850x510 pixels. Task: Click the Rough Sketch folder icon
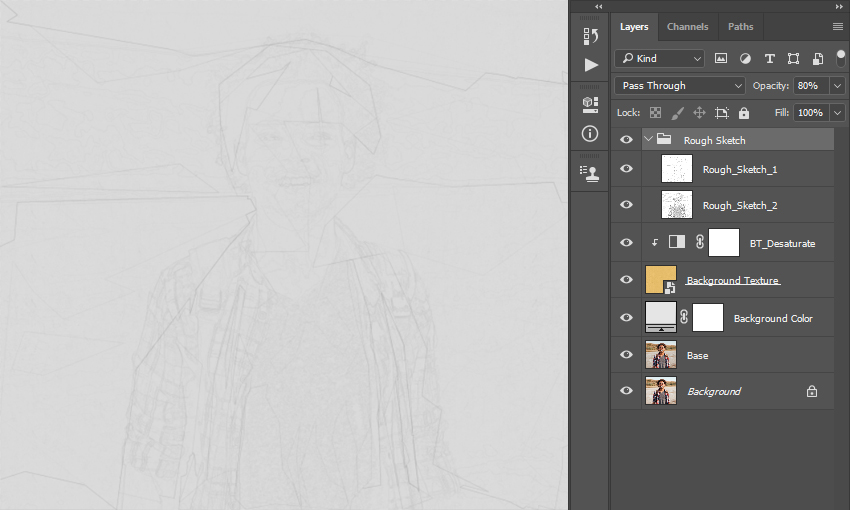point(664,139)
